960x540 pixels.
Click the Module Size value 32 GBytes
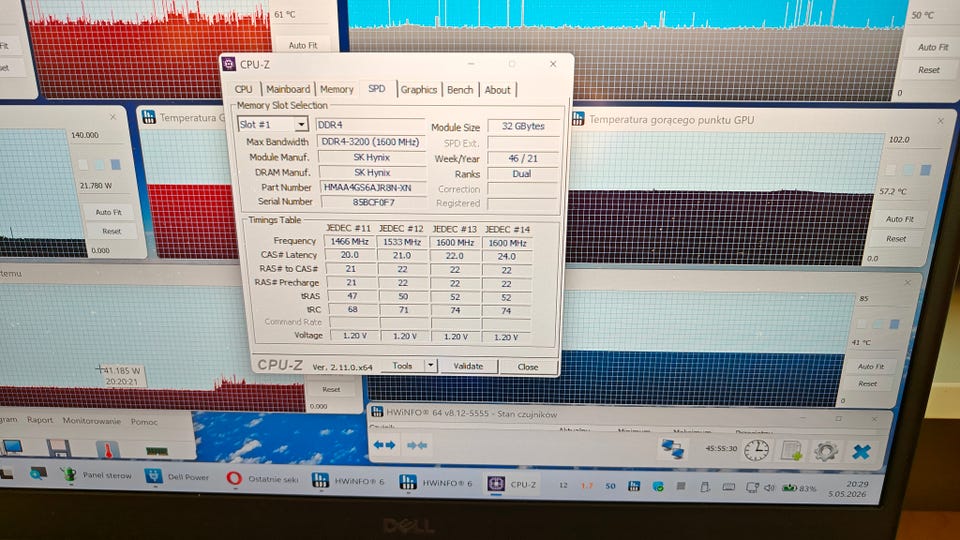coord(523,126)
